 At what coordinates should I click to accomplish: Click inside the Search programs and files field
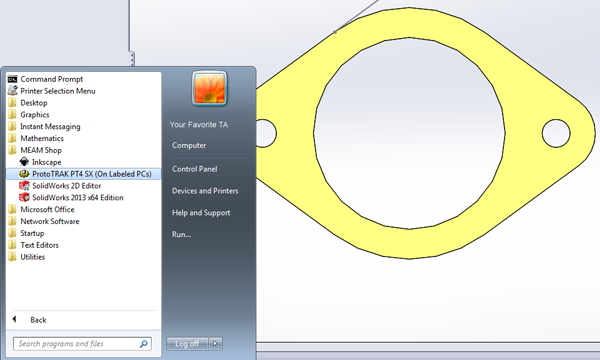click(82, 344)
